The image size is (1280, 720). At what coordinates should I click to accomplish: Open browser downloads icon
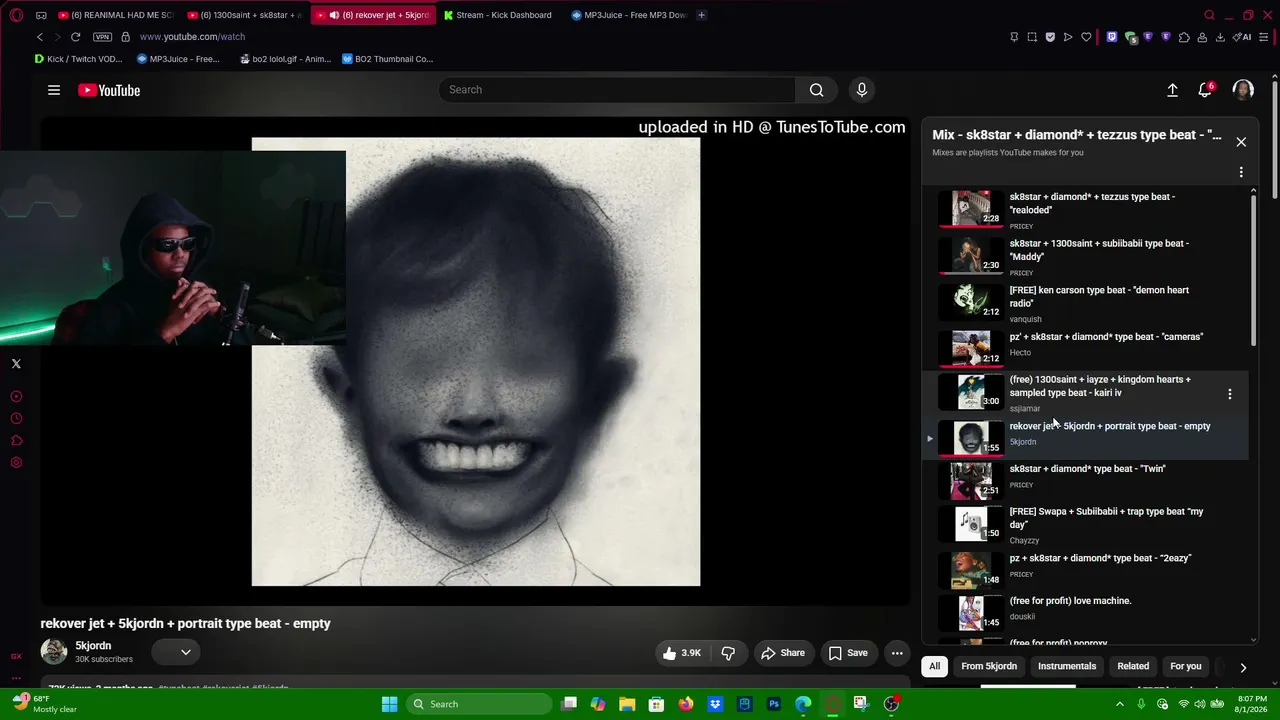pyautogui.click(x=1220, y=37)
